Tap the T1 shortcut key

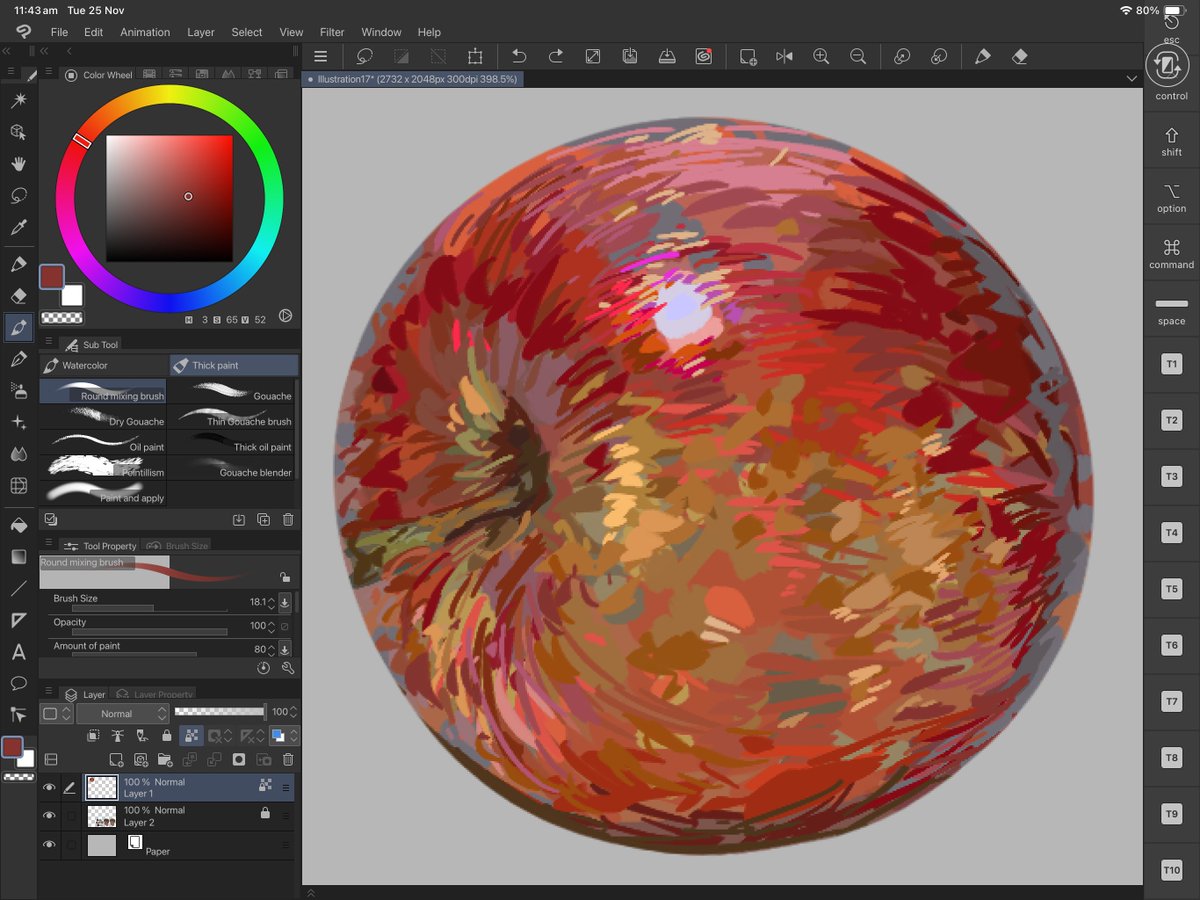1171,363
